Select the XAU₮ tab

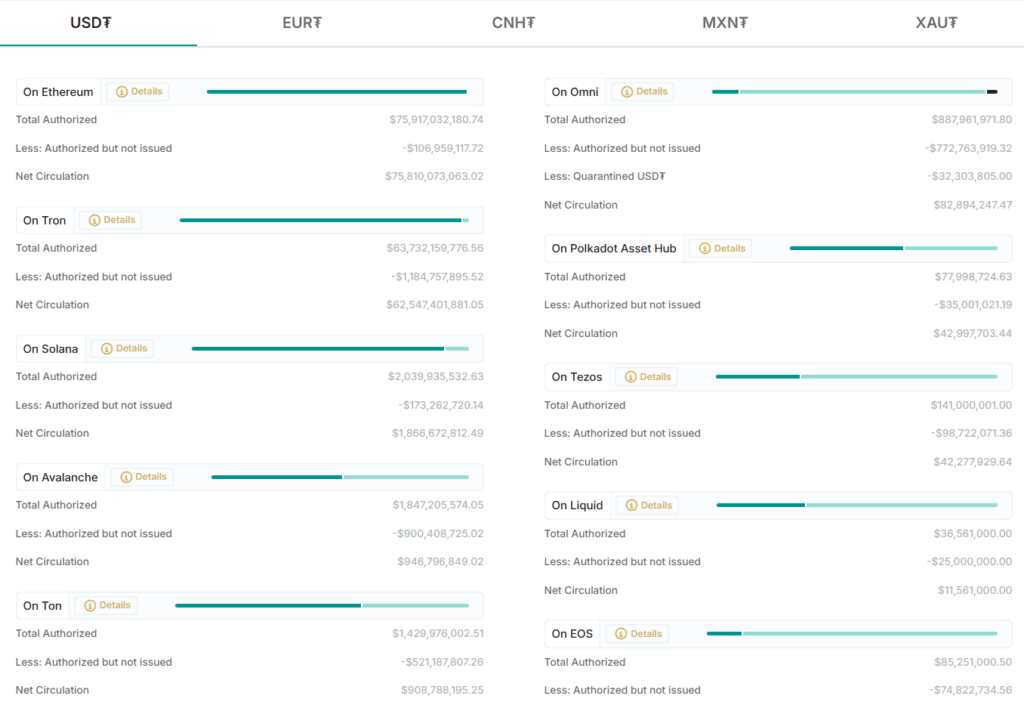pos(936,22)
